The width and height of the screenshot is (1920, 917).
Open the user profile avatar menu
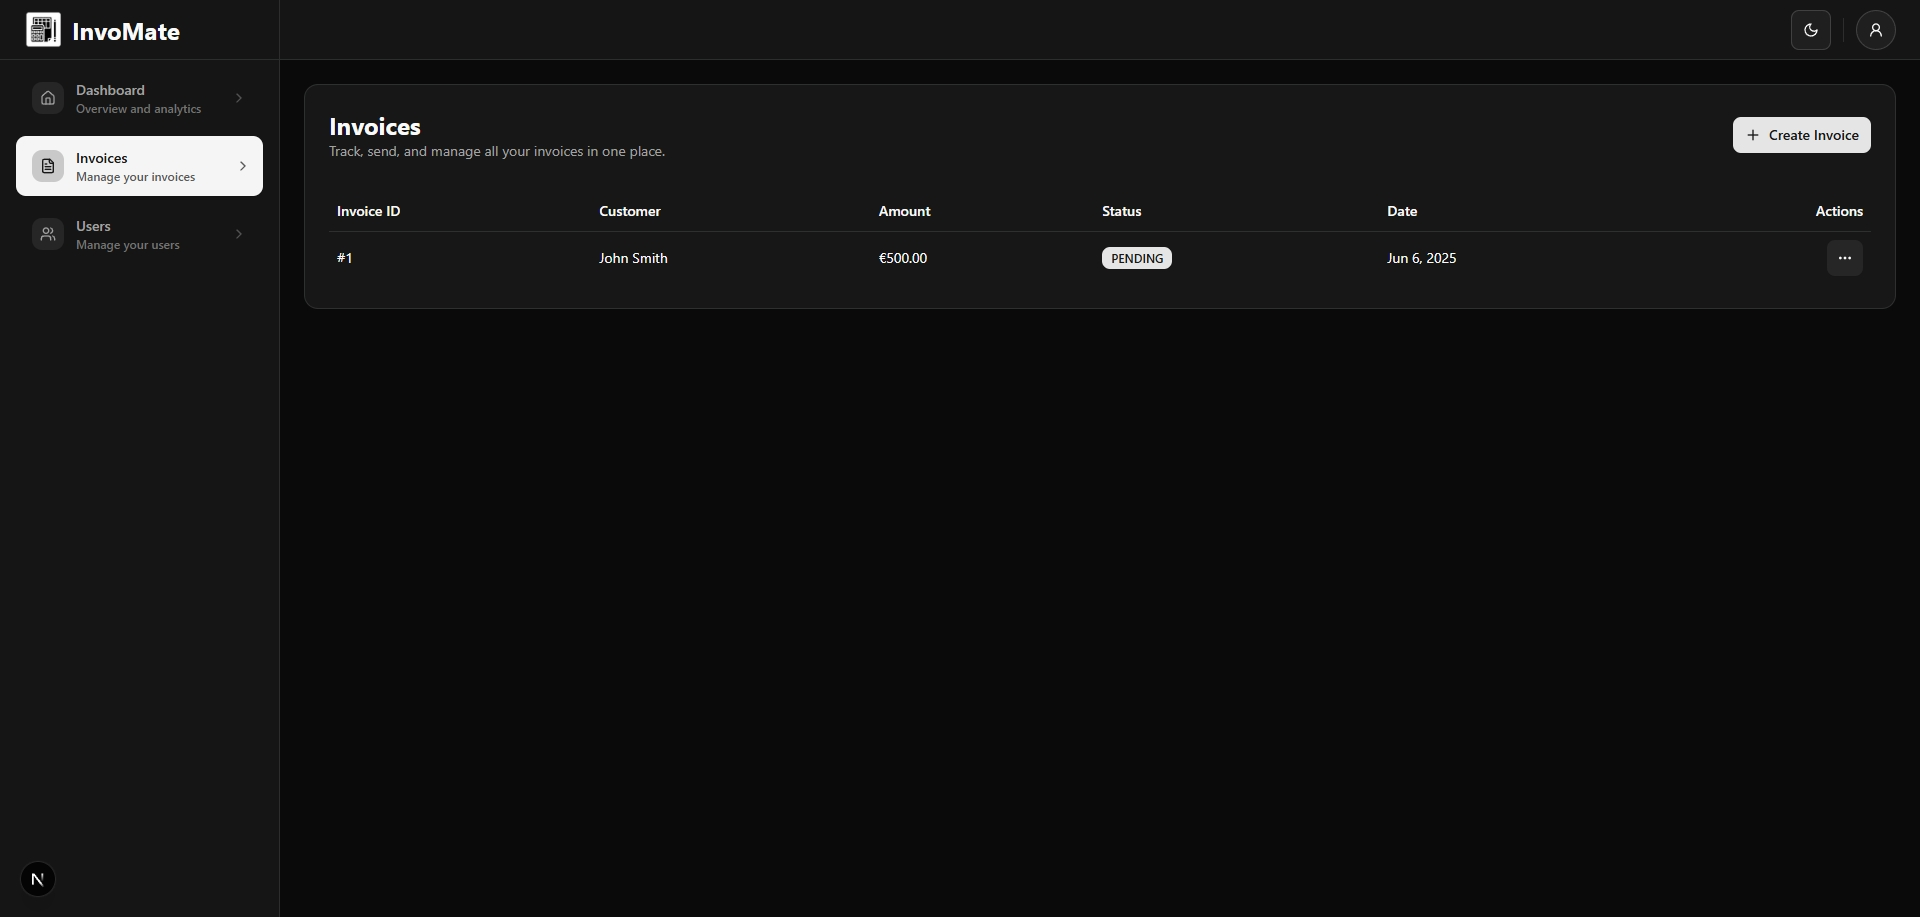coord(1875,30)
